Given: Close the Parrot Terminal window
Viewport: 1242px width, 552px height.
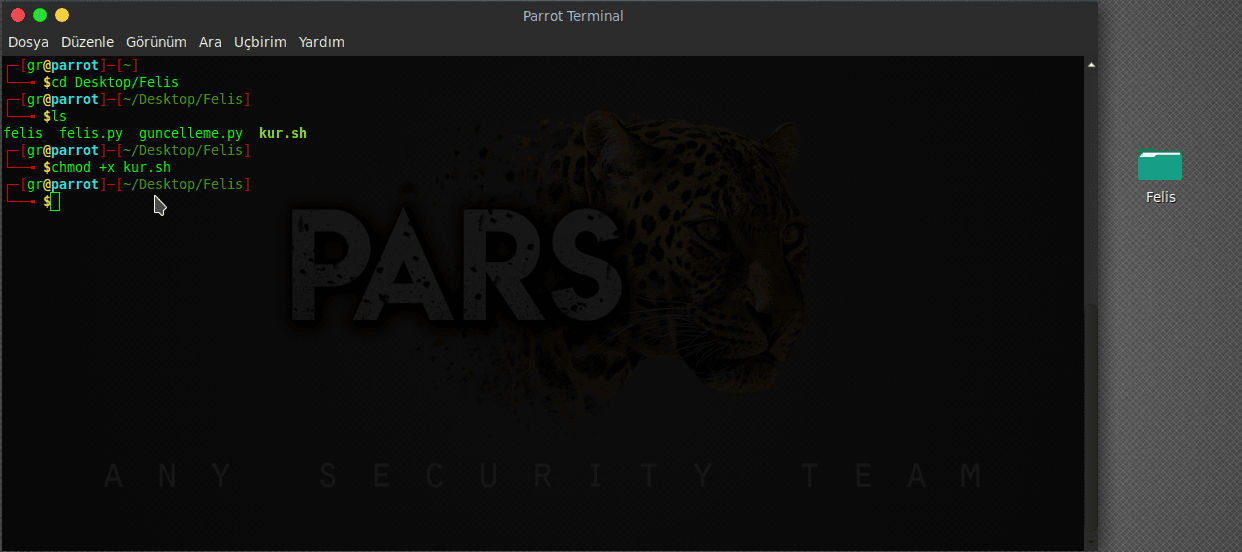Looking at the screenshot, I should coord(18,15).
